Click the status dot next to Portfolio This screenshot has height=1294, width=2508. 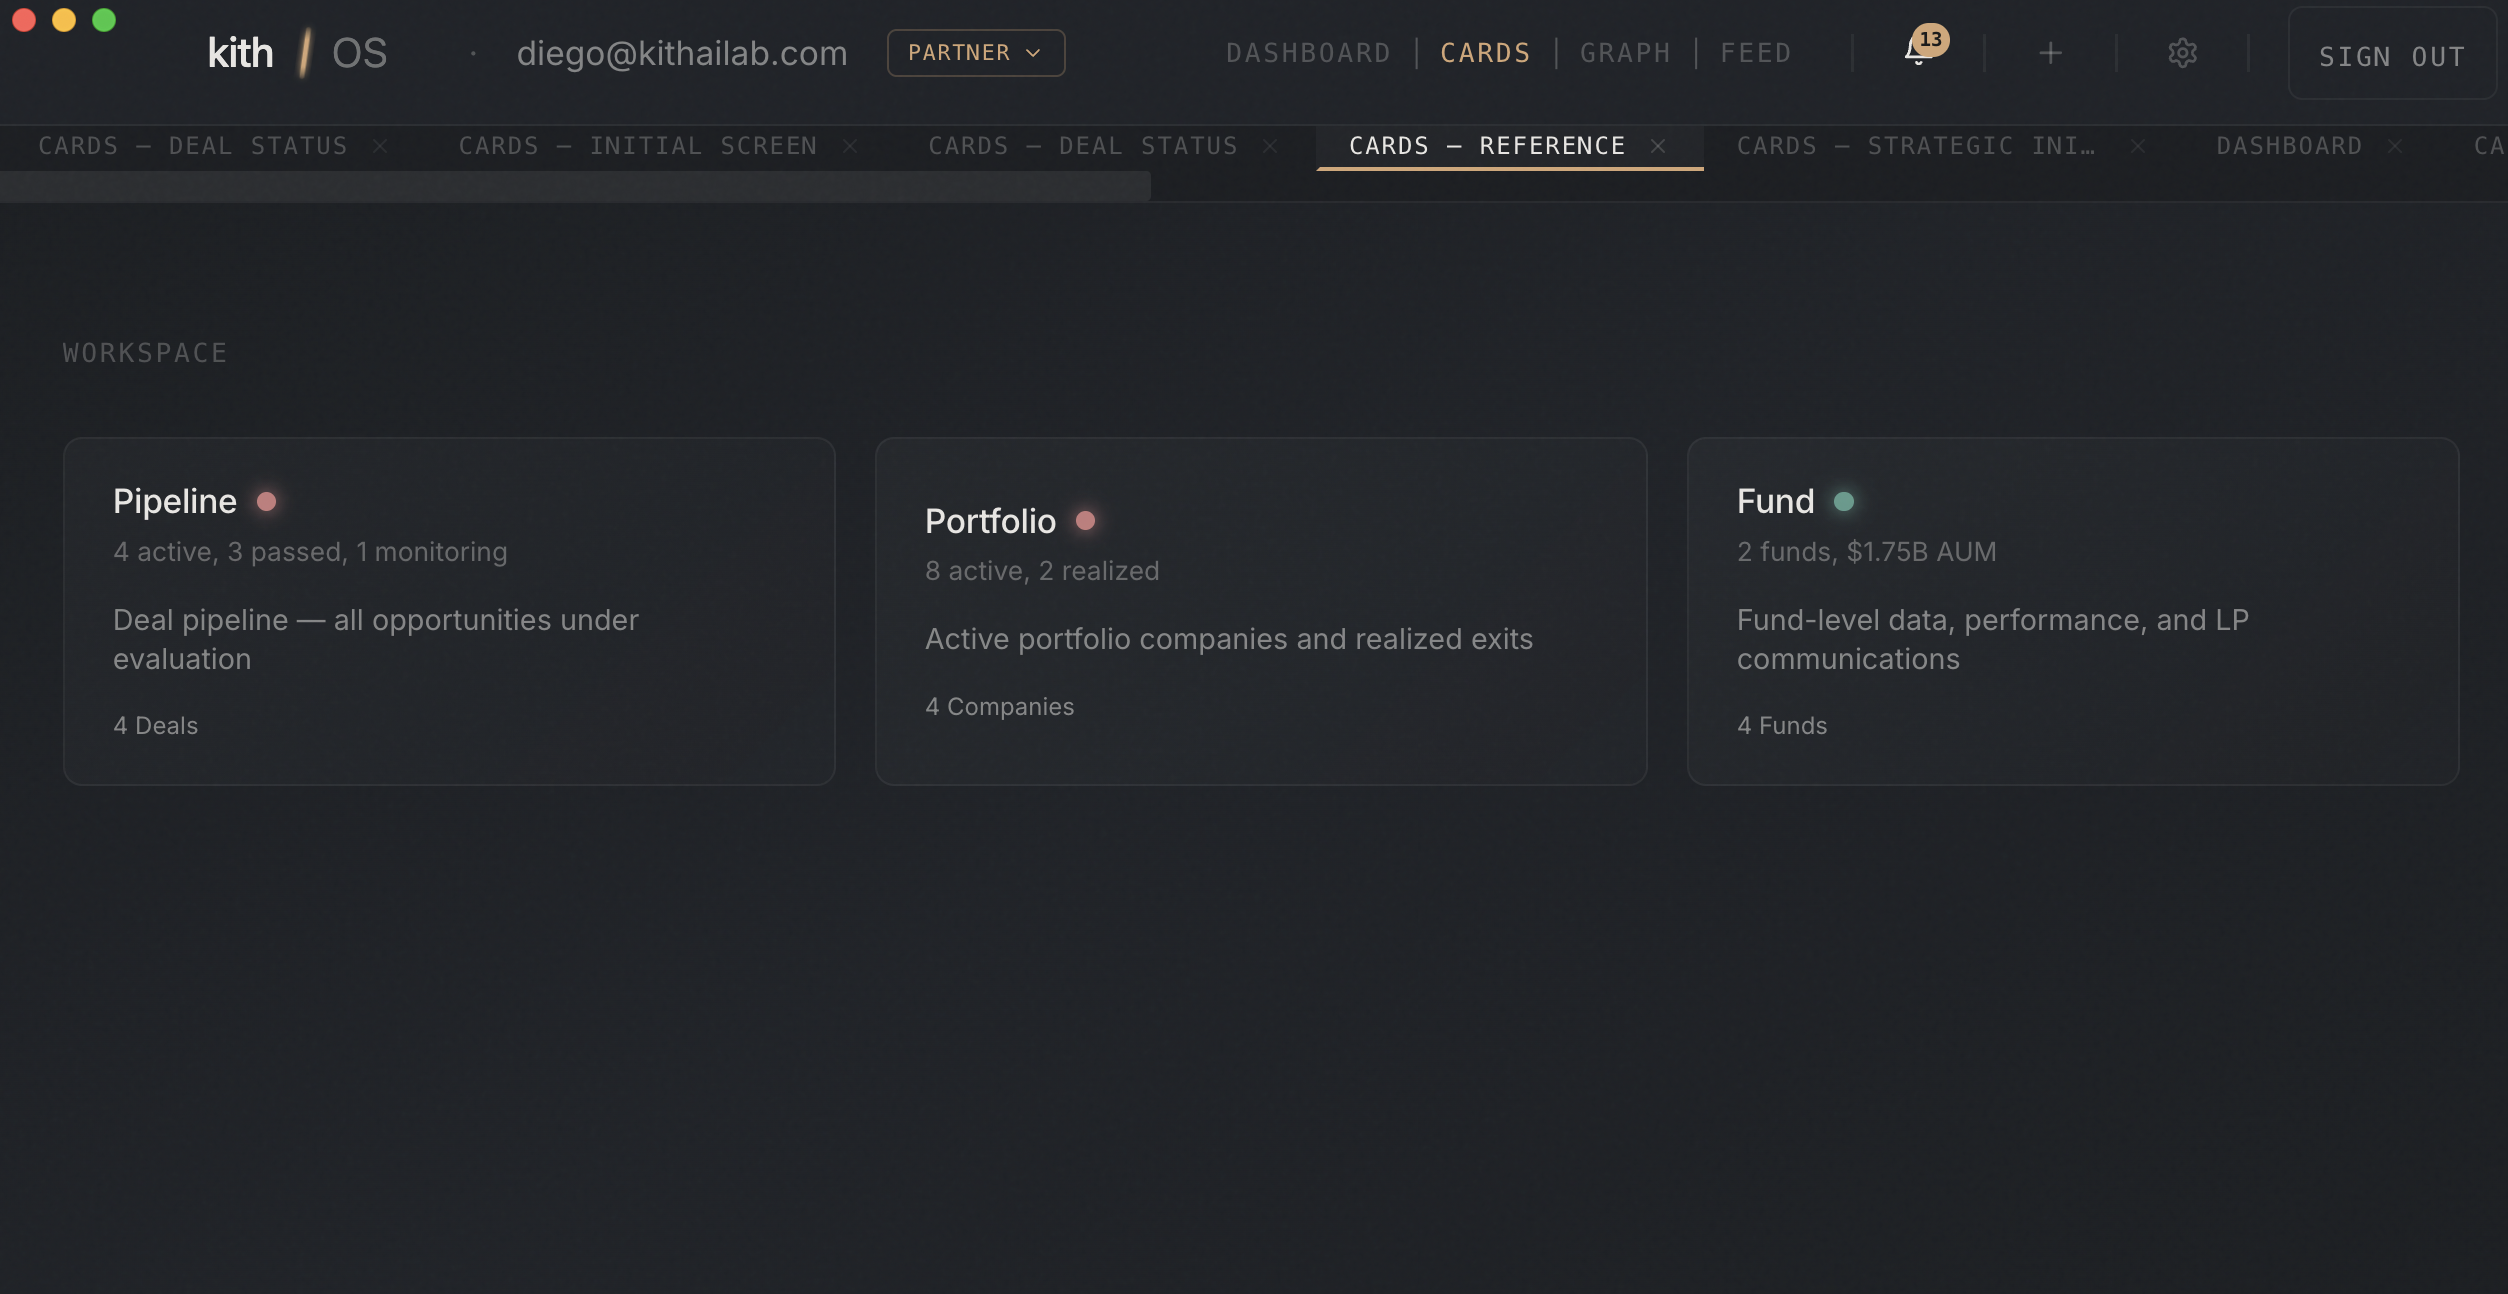(x=1087, y=520)
